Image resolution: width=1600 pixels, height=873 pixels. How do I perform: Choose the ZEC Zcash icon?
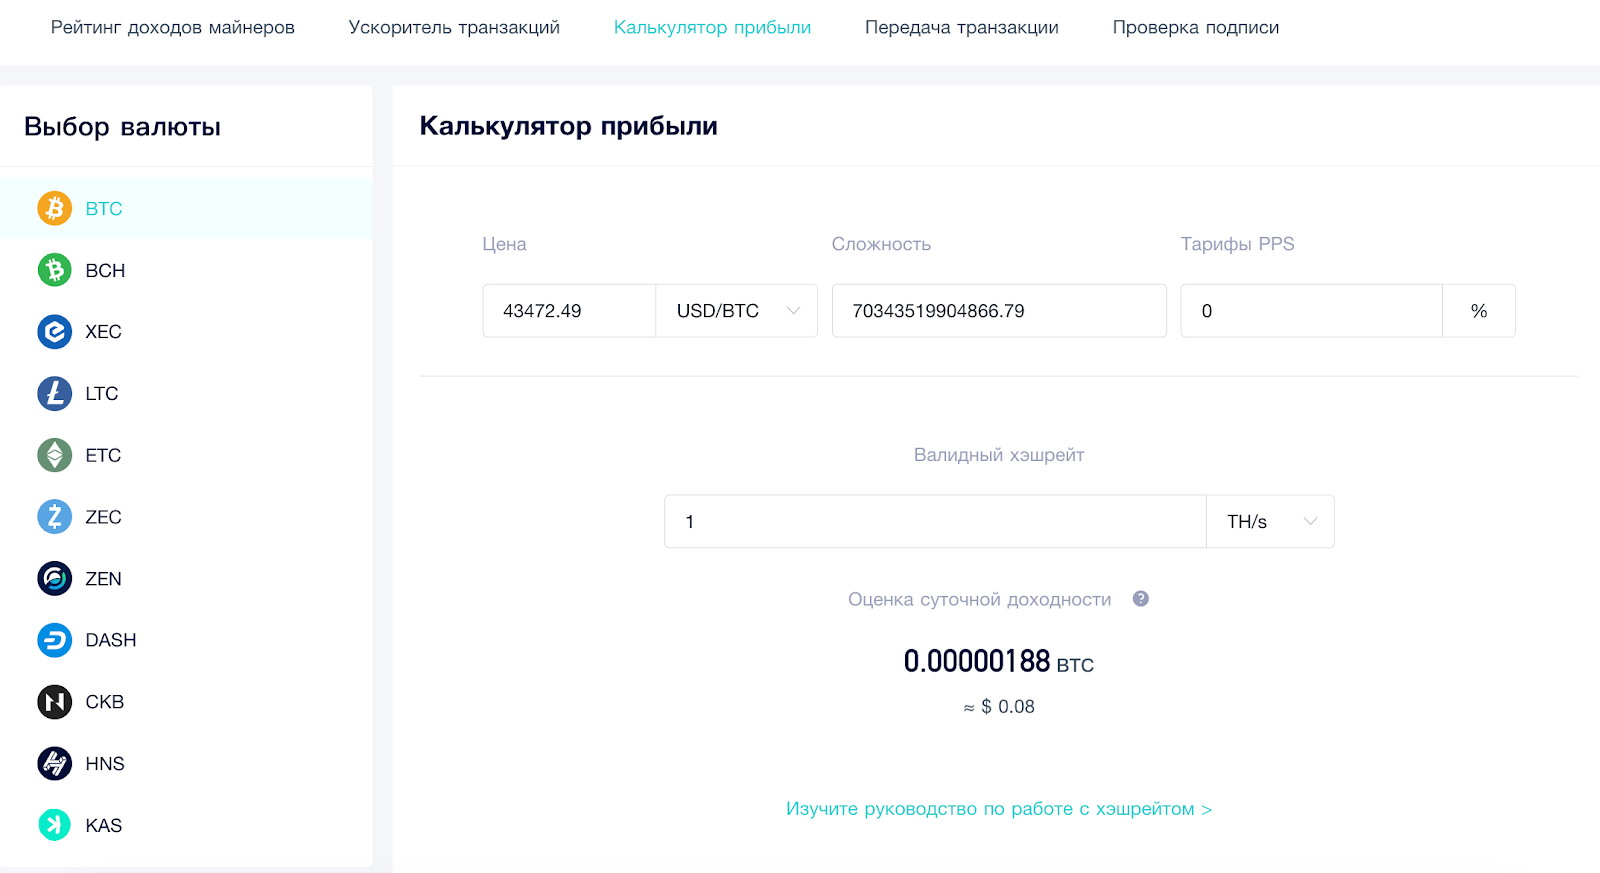click(55, 517)
